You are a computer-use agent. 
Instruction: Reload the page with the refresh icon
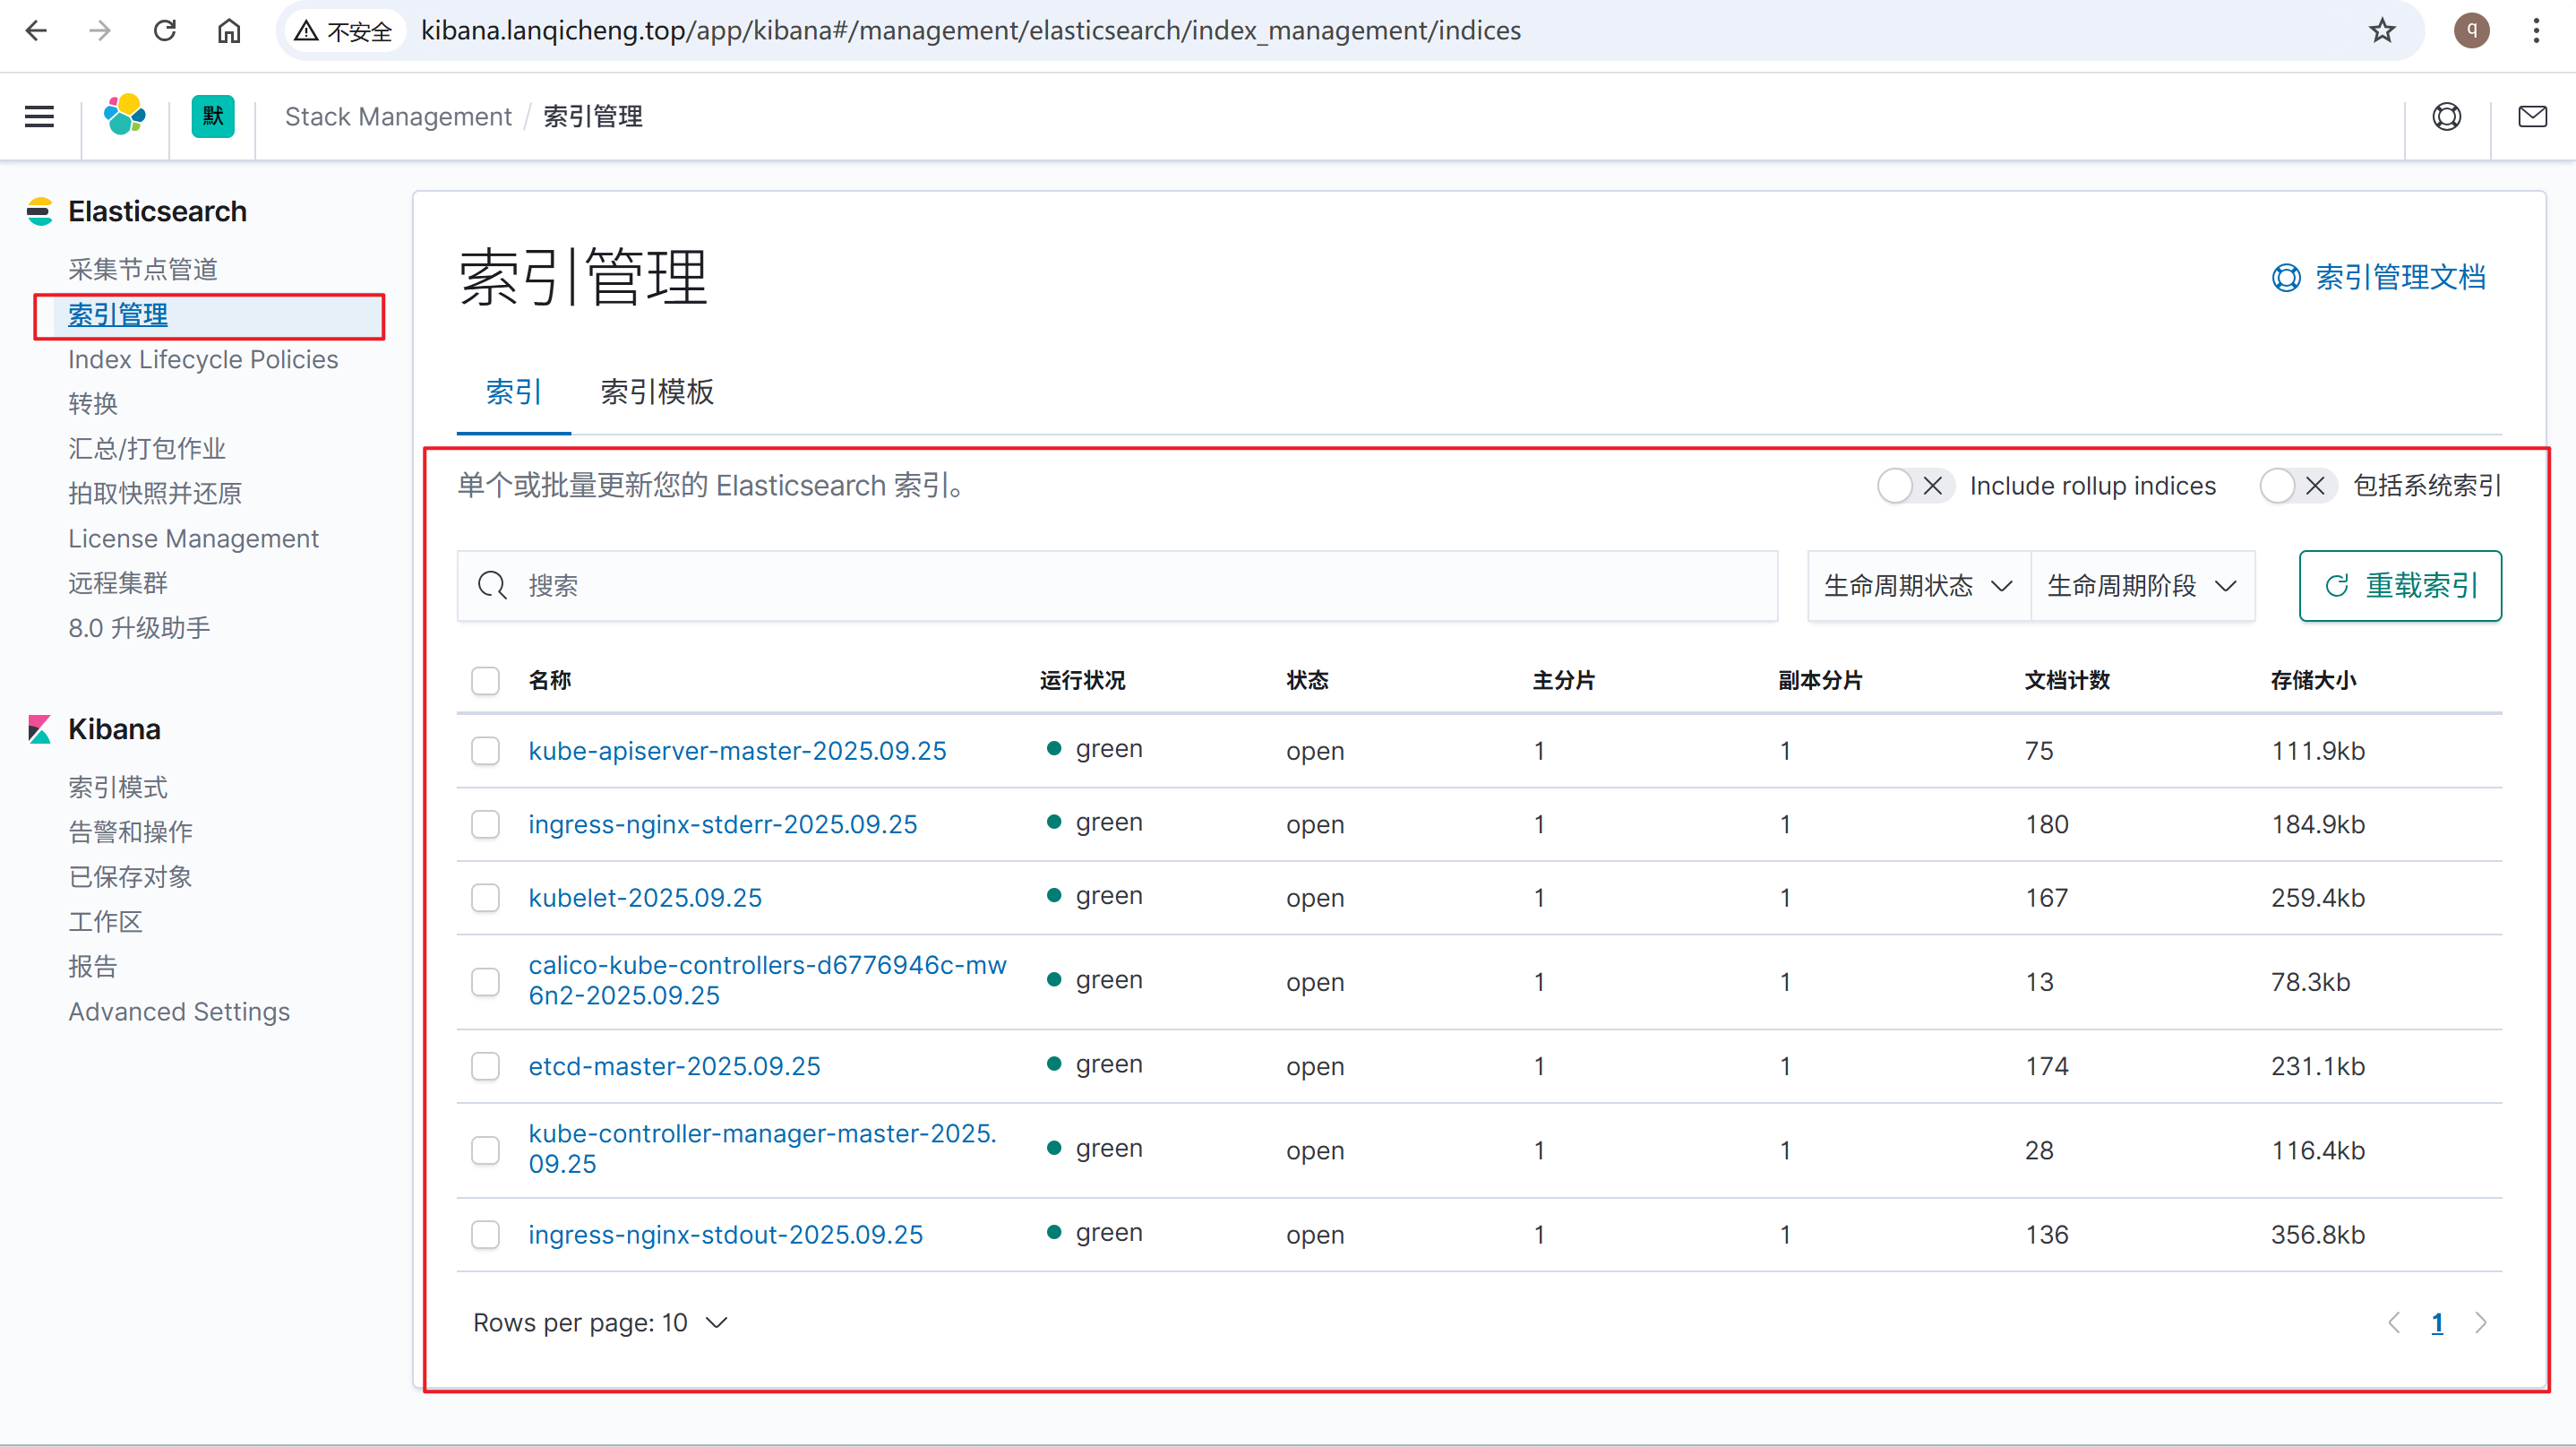coord(165,31)
